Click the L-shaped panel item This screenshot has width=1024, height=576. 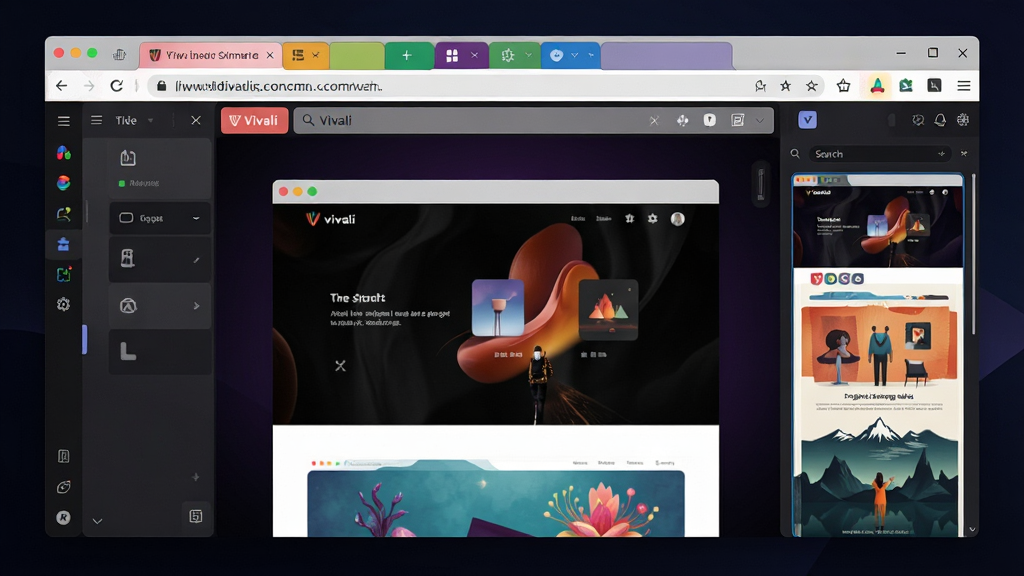[159, 352]
